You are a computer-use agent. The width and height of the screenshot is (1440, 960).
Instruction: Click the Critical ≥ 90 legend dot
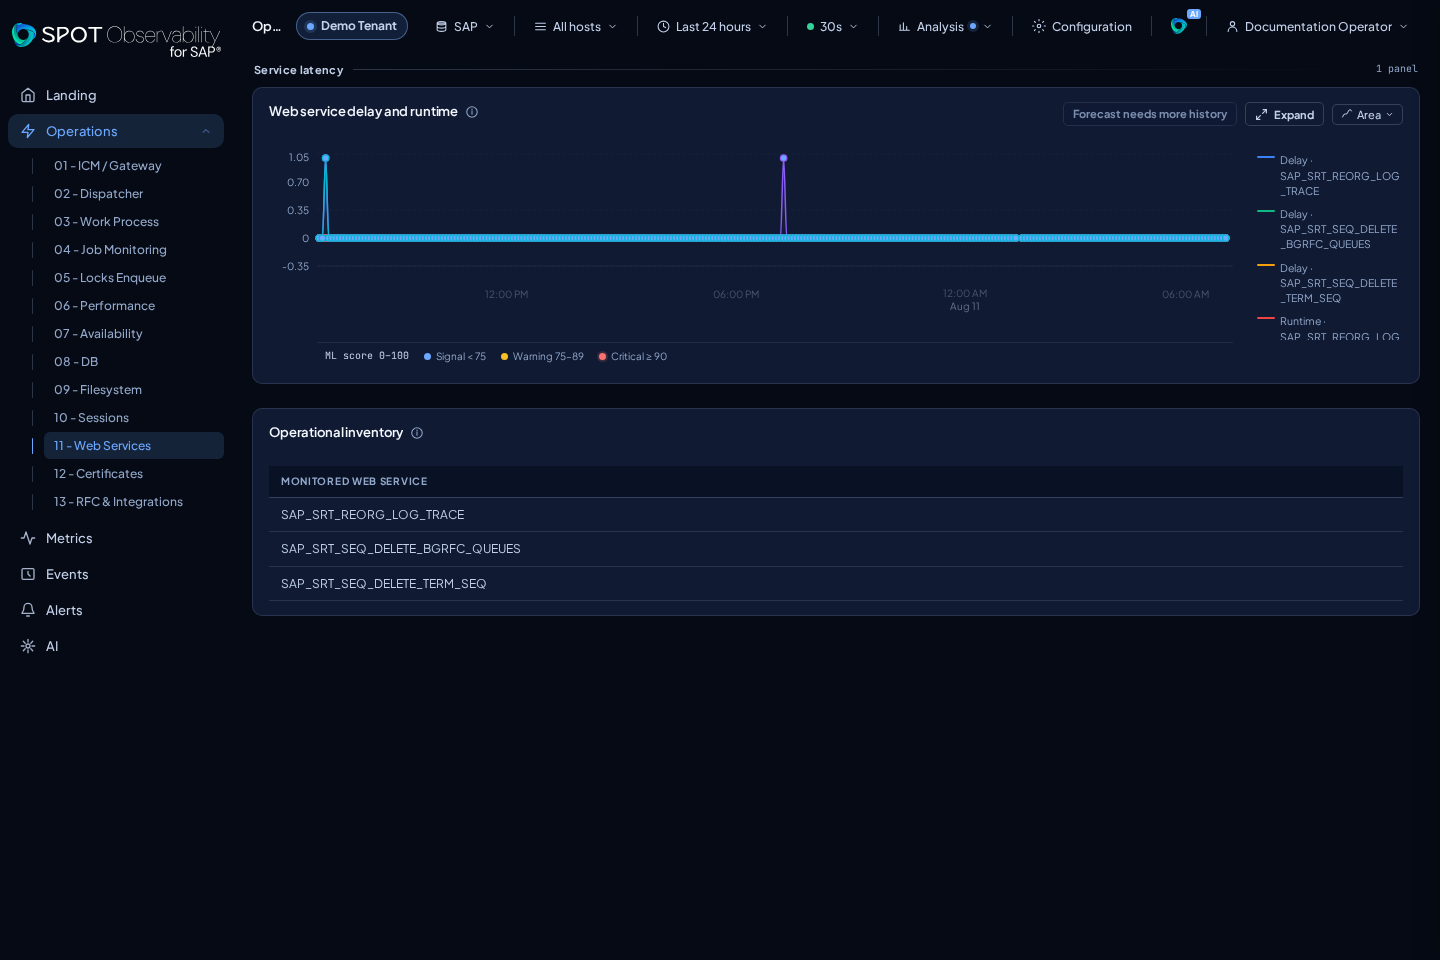[602, 357]
